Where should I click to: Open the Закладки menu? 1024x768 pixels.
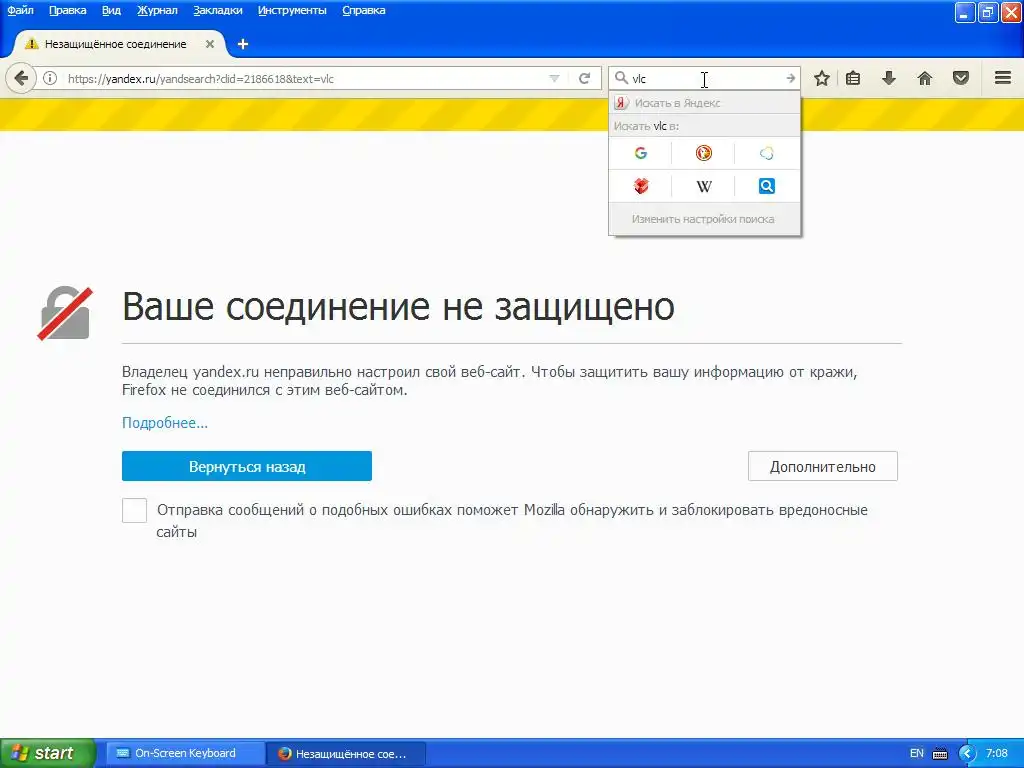(x=217, y=10)
